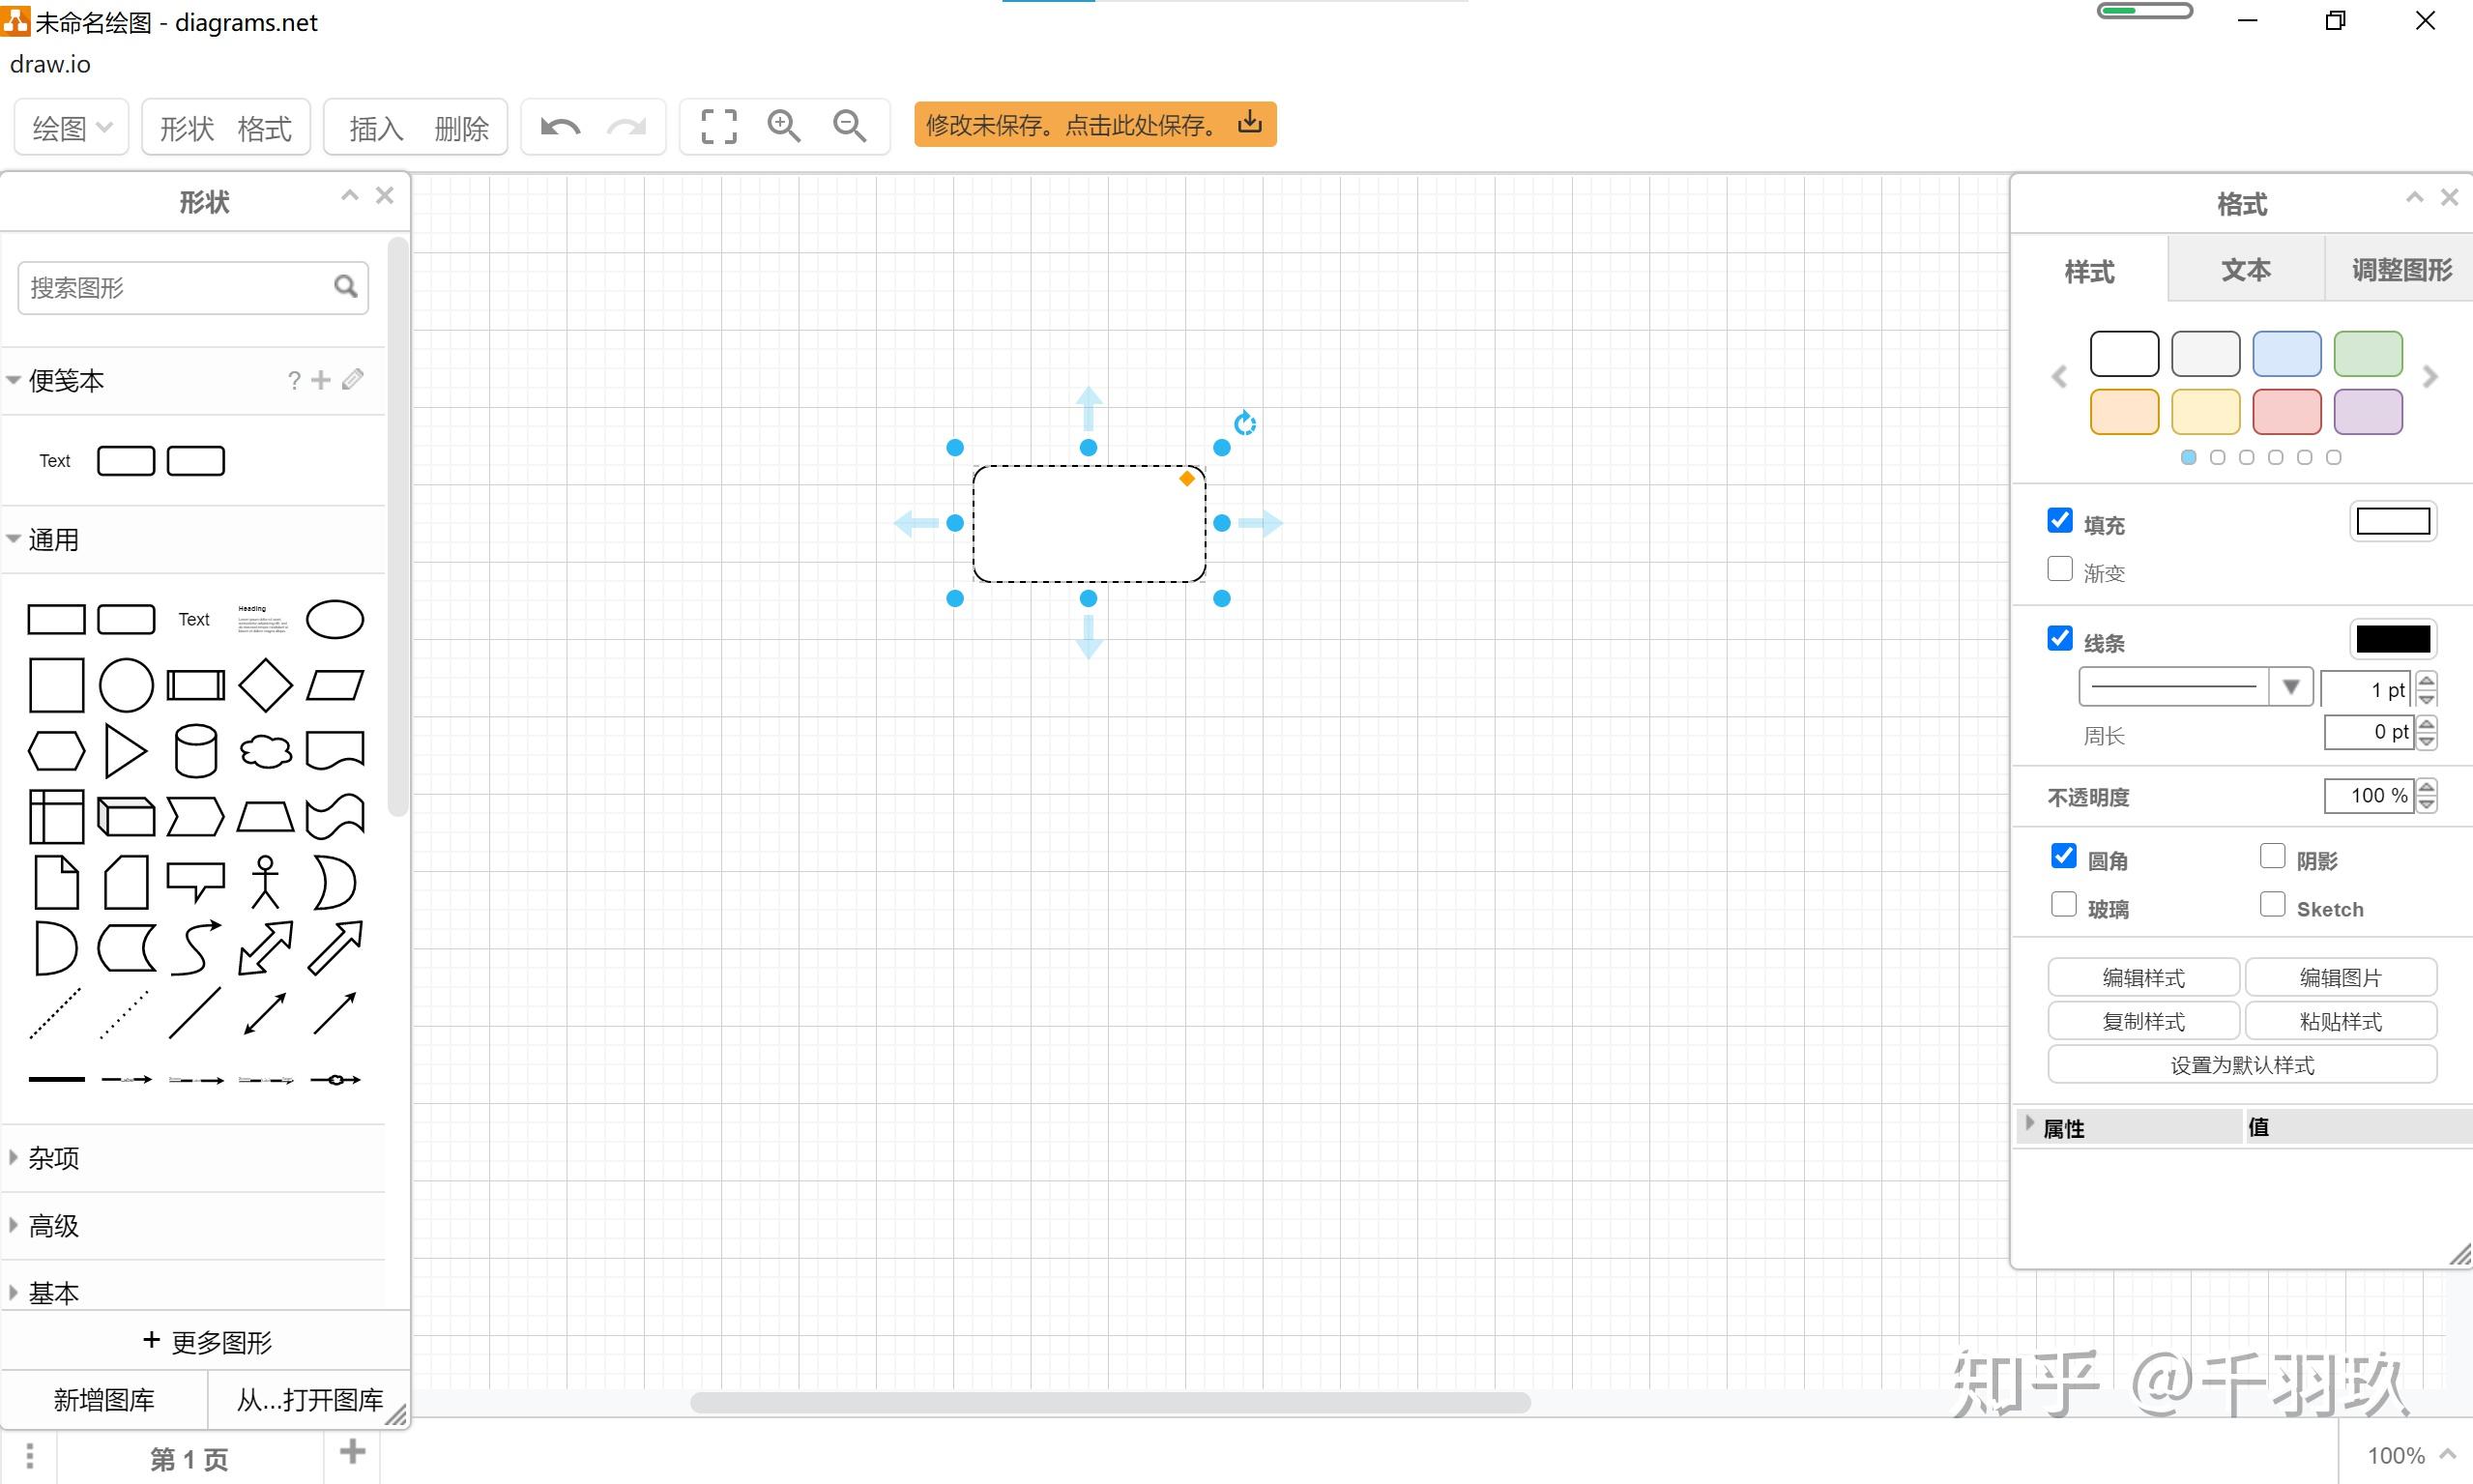Screen dimensions: 2473x1484
Task: Click the undo arrow in toolbar
Action: (560, 127)
